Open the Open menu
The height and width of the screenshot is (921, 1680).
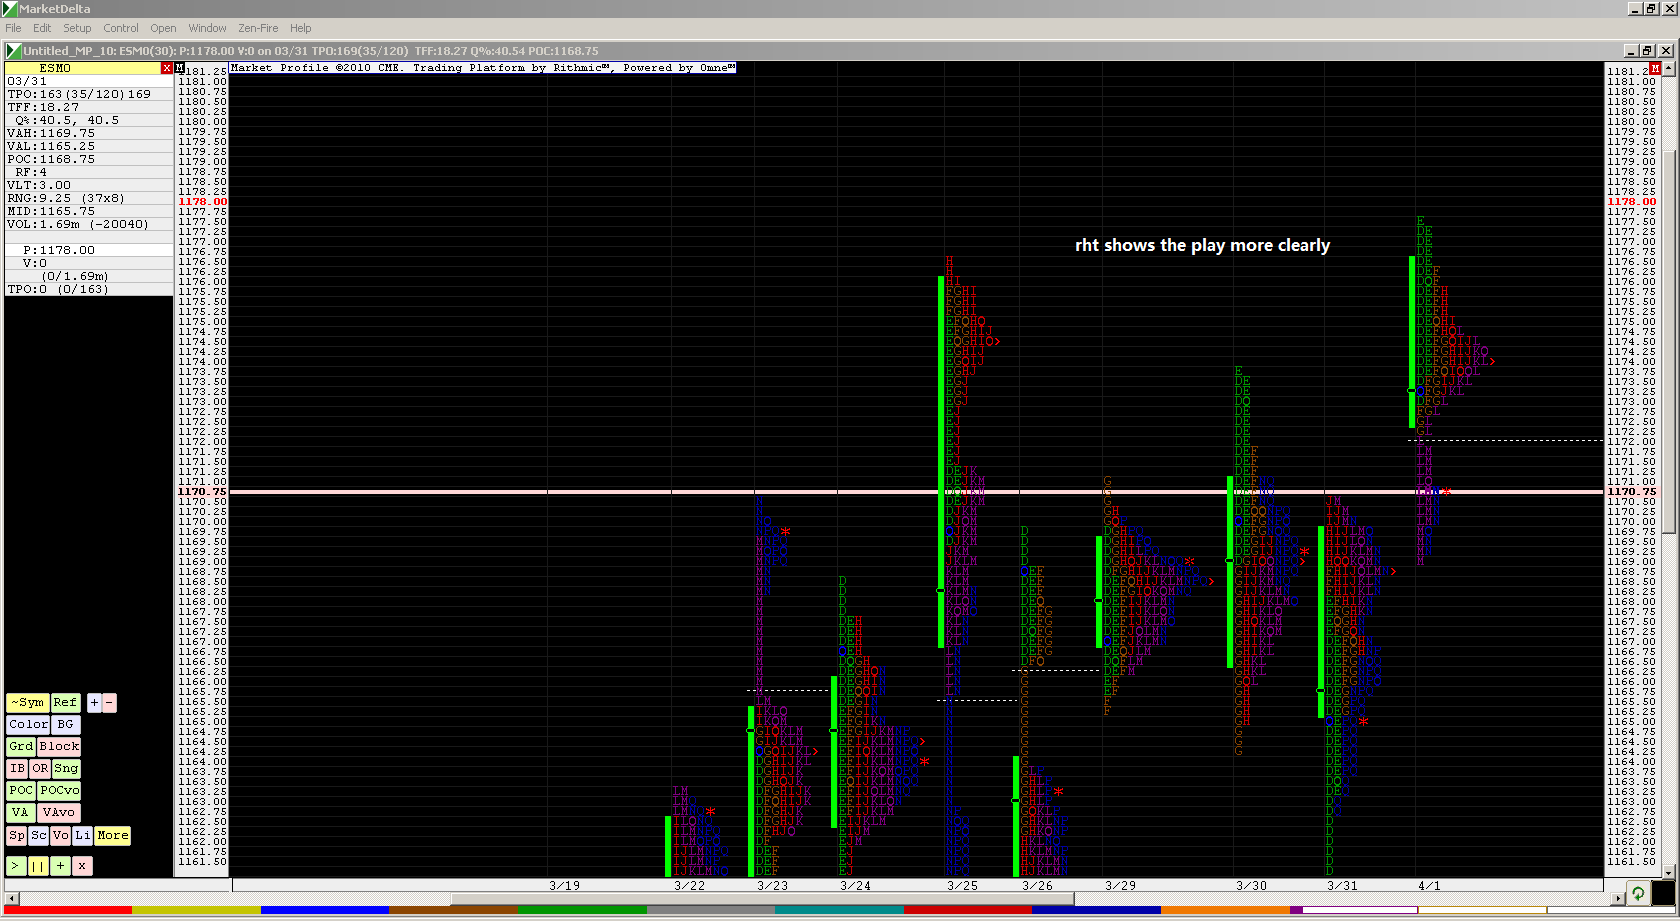point(163,28)
